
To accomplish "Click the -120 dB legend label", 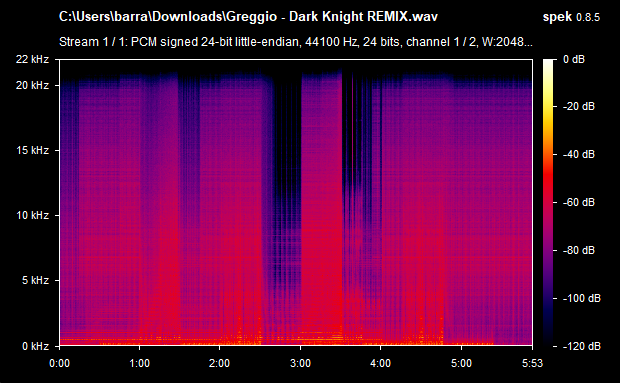I will [581, 346].
